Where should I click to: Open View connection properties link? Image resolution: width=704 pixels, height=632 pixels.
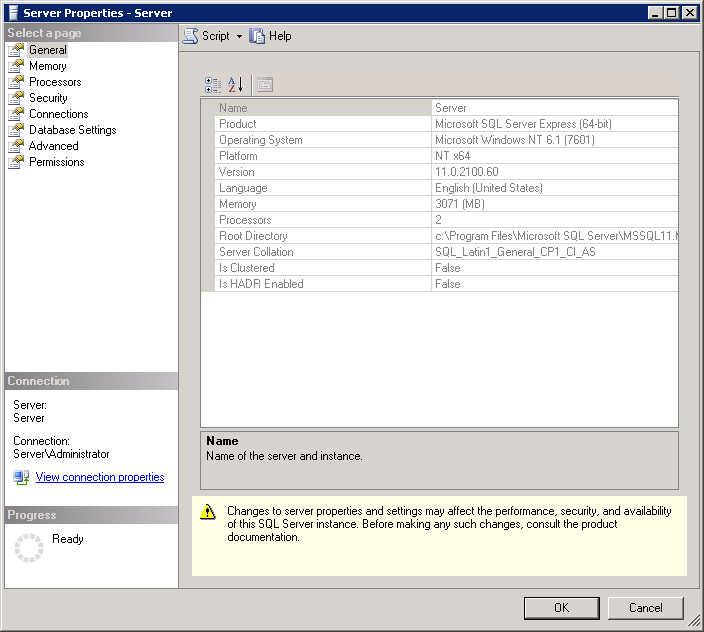[100, 477]
